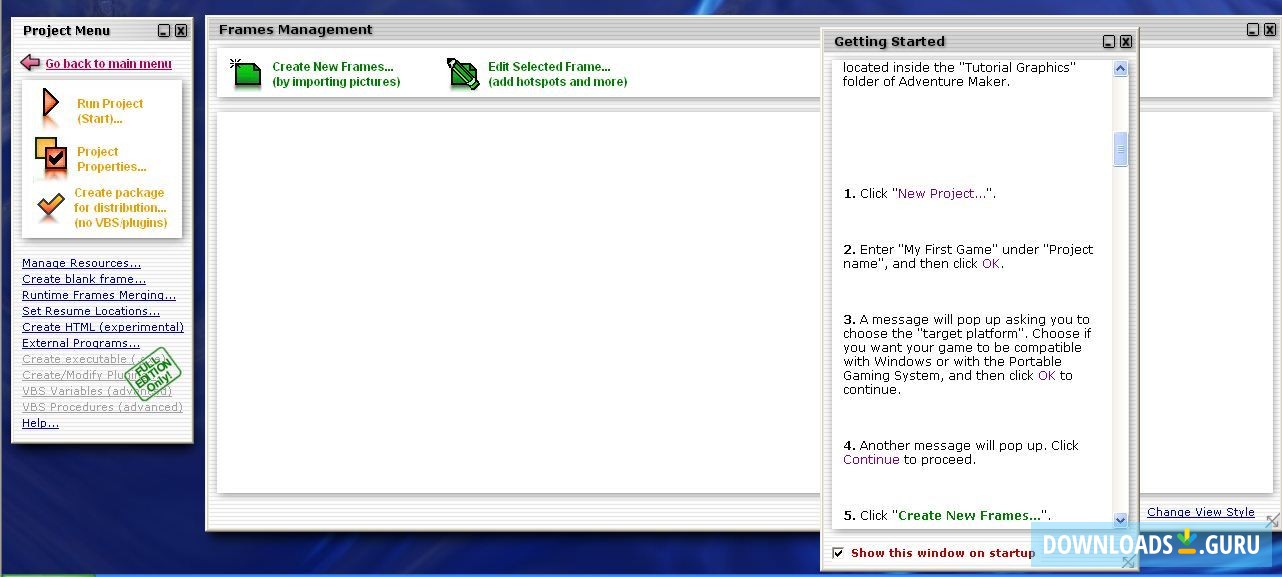The width and height of the screenshot is (1282, 577).
Task: Open Project Properties...
Action: click(x=112, y=159)
